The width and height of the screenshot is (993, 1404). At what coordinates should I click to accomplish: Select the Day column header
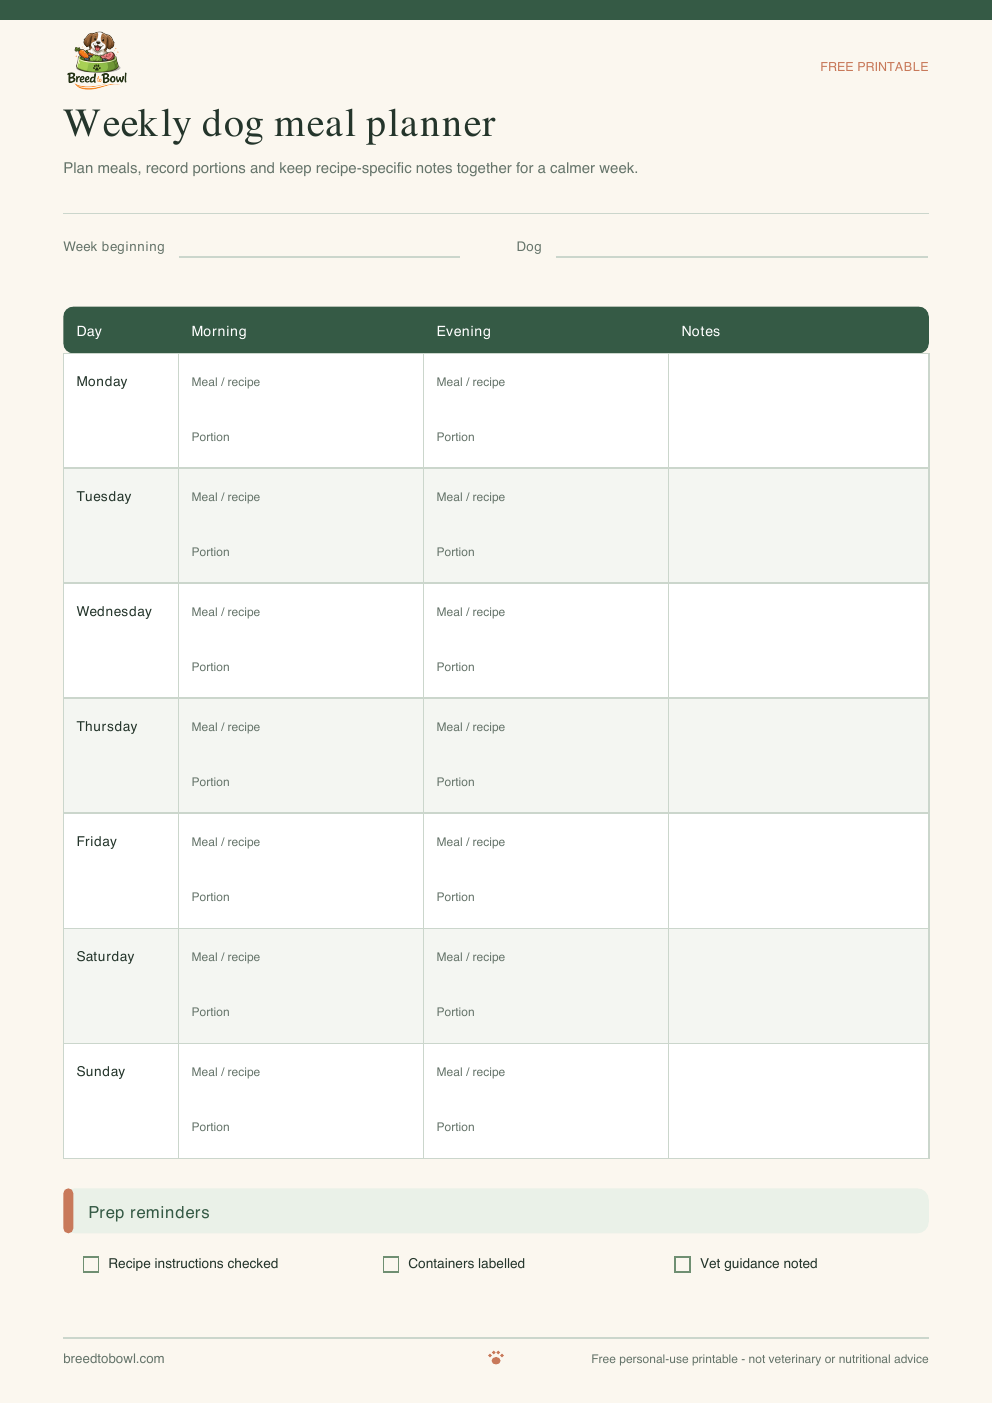[x=89, y=331]
